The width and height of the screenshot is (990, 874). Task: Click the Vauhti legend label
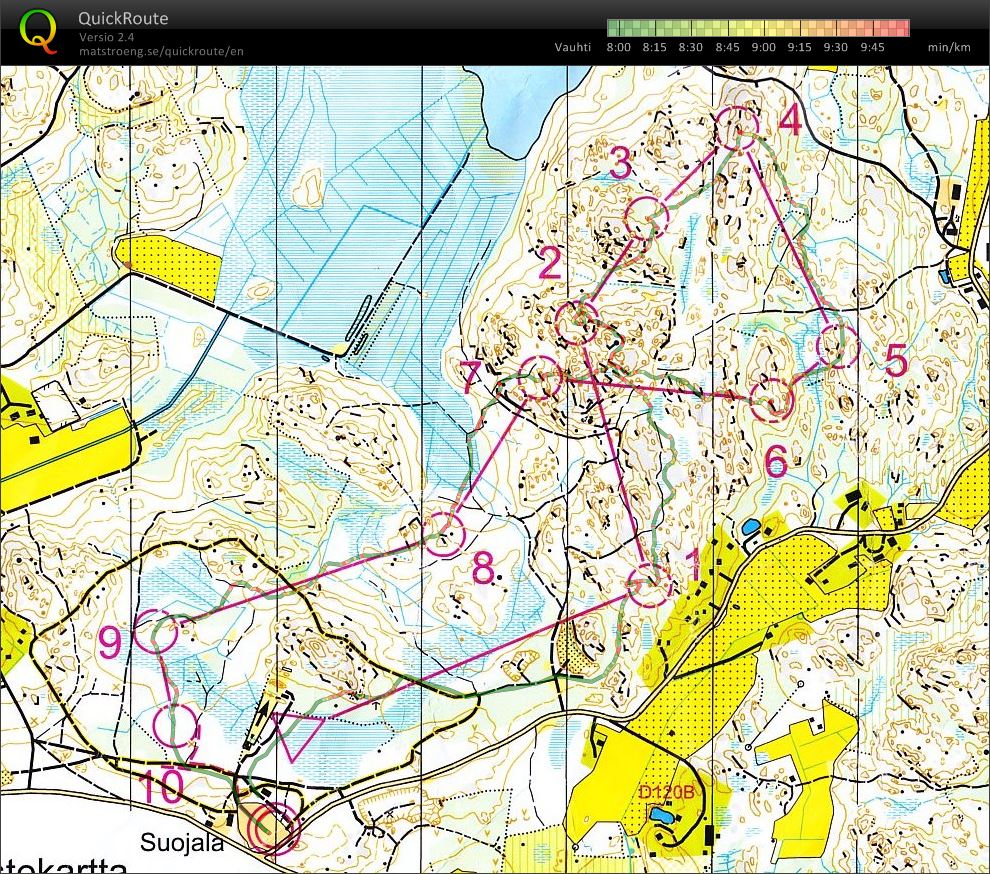coord(572,46)
